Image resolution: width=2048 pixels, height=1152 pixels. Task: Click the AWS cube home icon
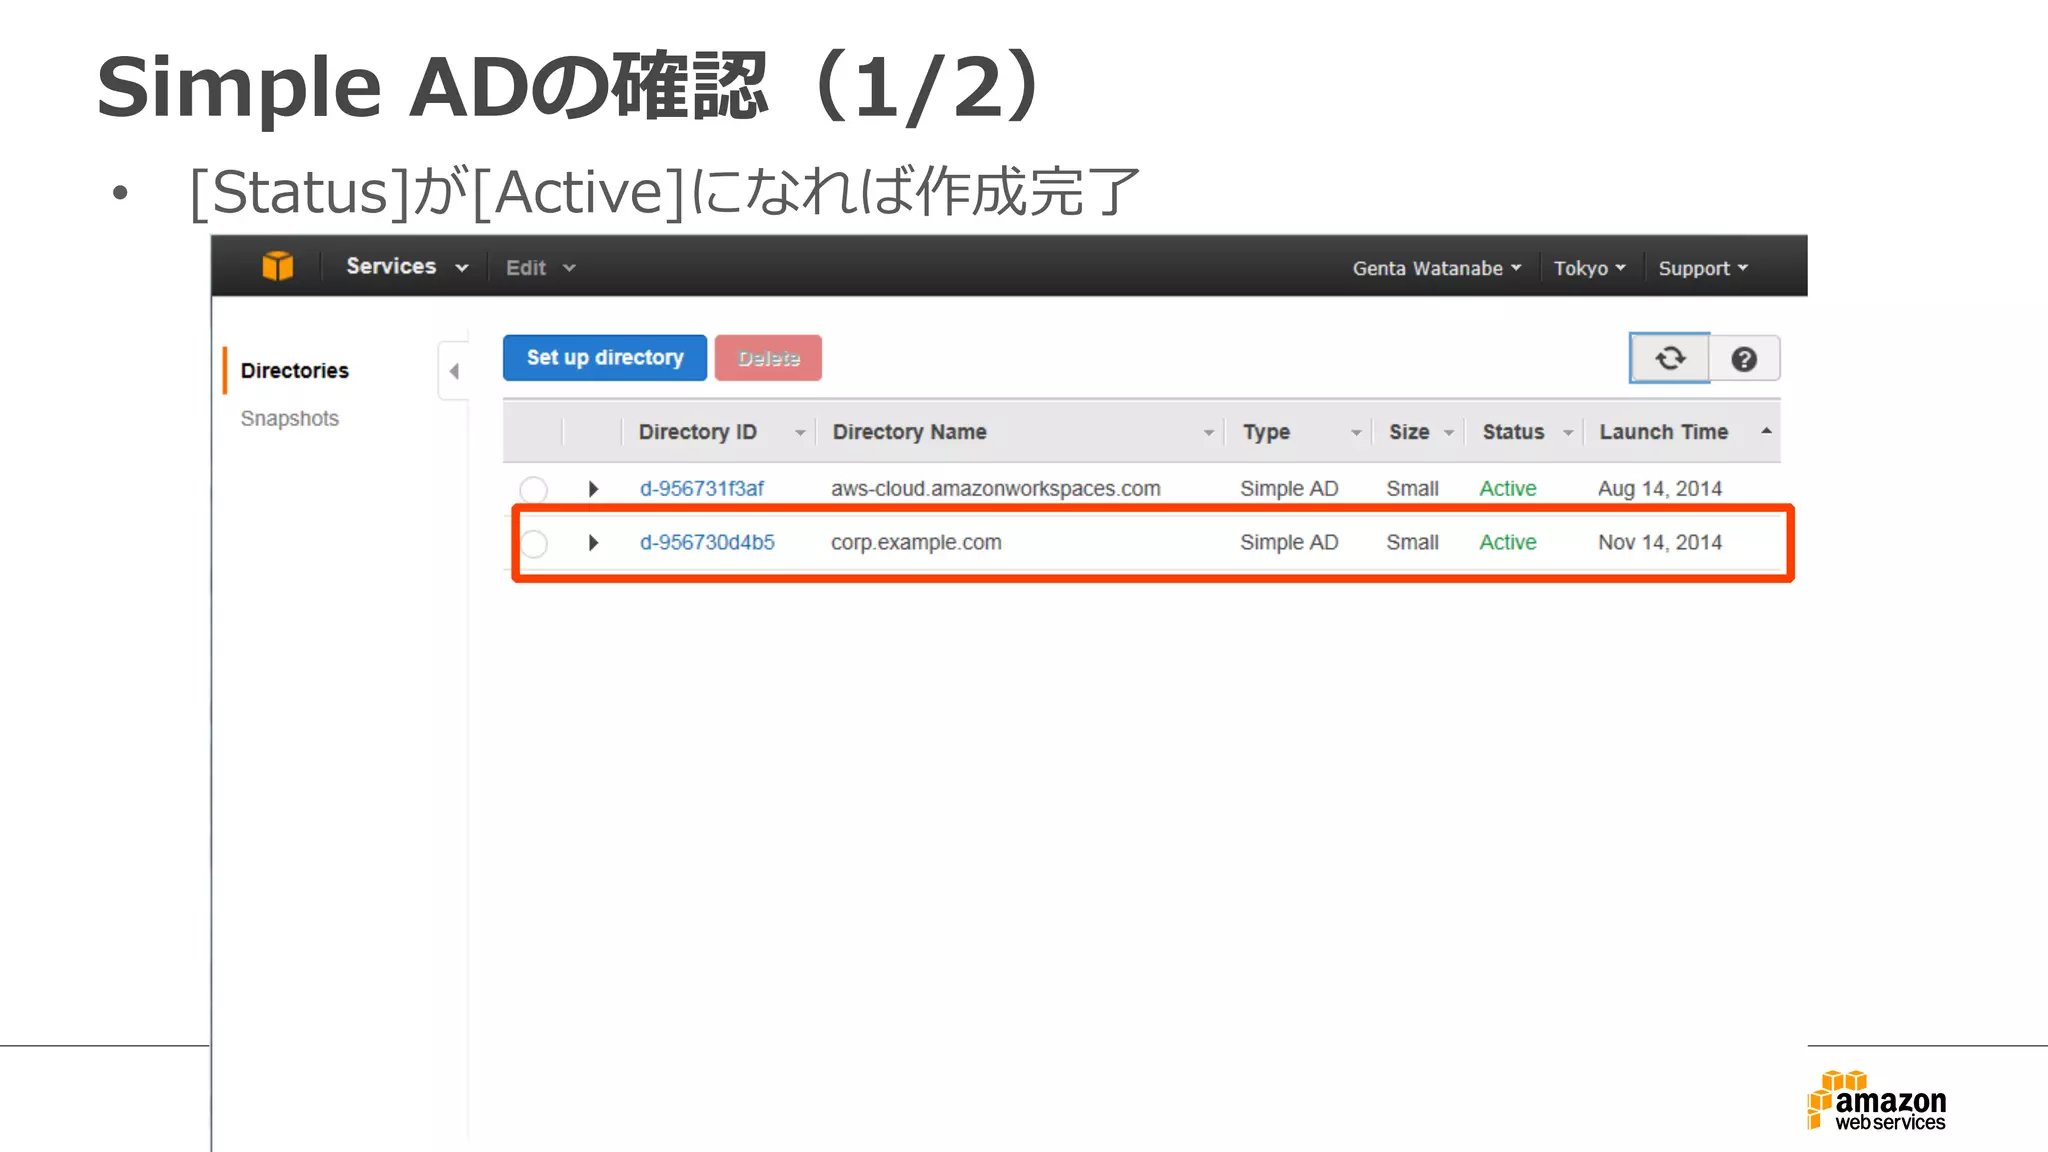(x=277, y=266)
